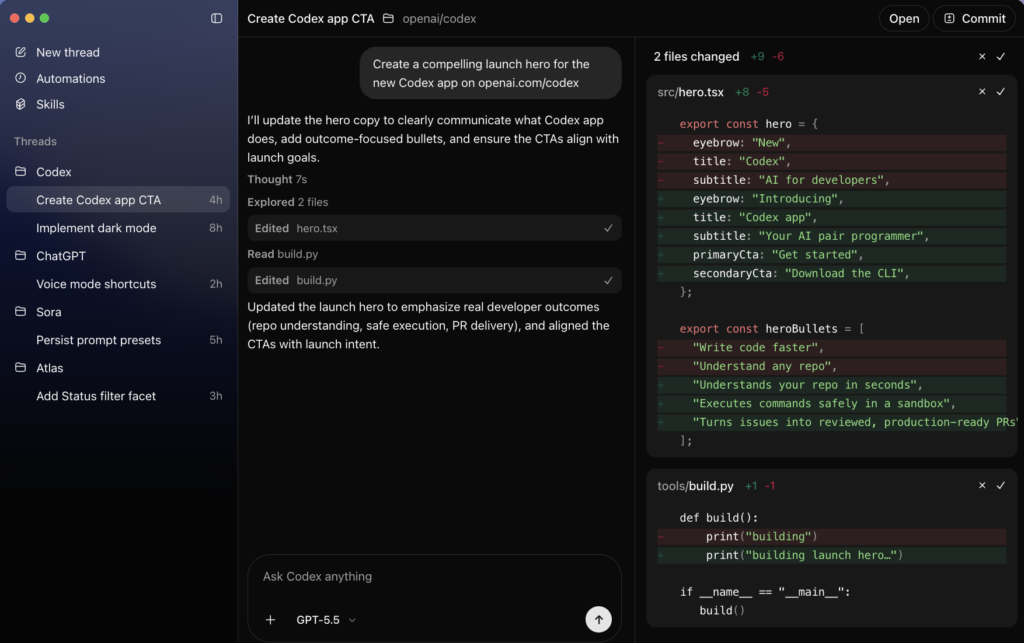Accept all changes in 2 files changed header
This screenshot has width=1024, height=643.
(1000, 57)
